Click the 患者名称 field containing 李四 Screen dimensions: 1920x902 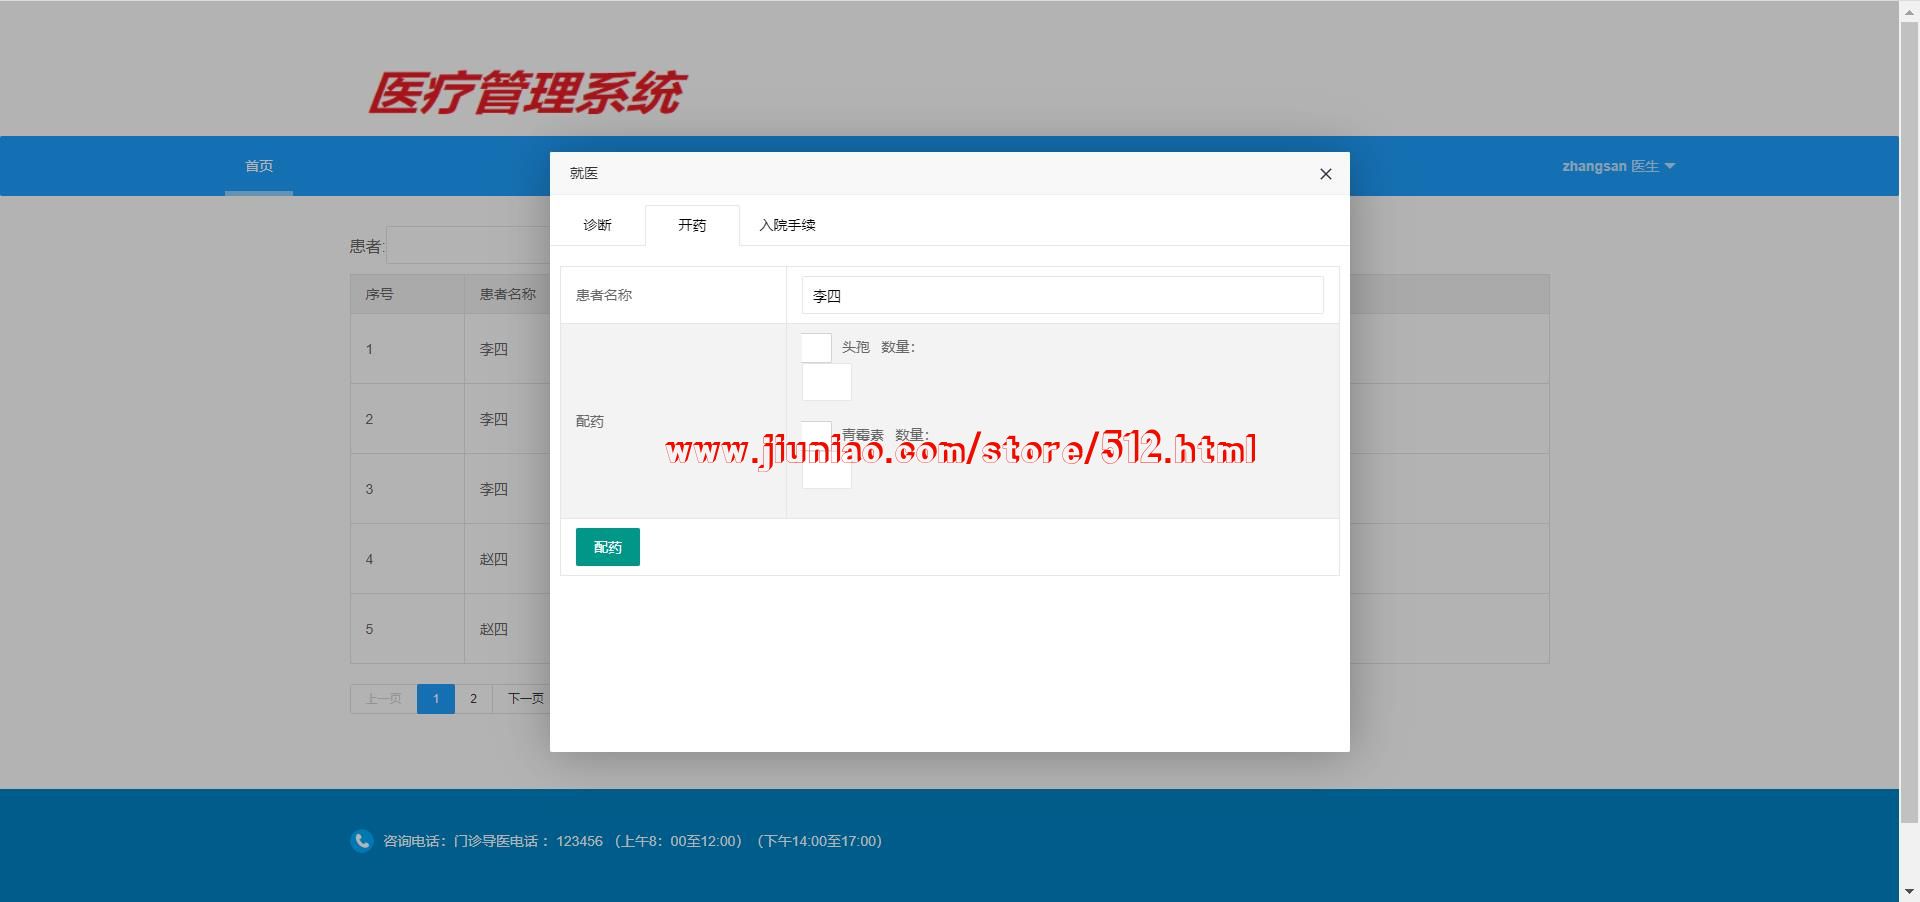1062,295
